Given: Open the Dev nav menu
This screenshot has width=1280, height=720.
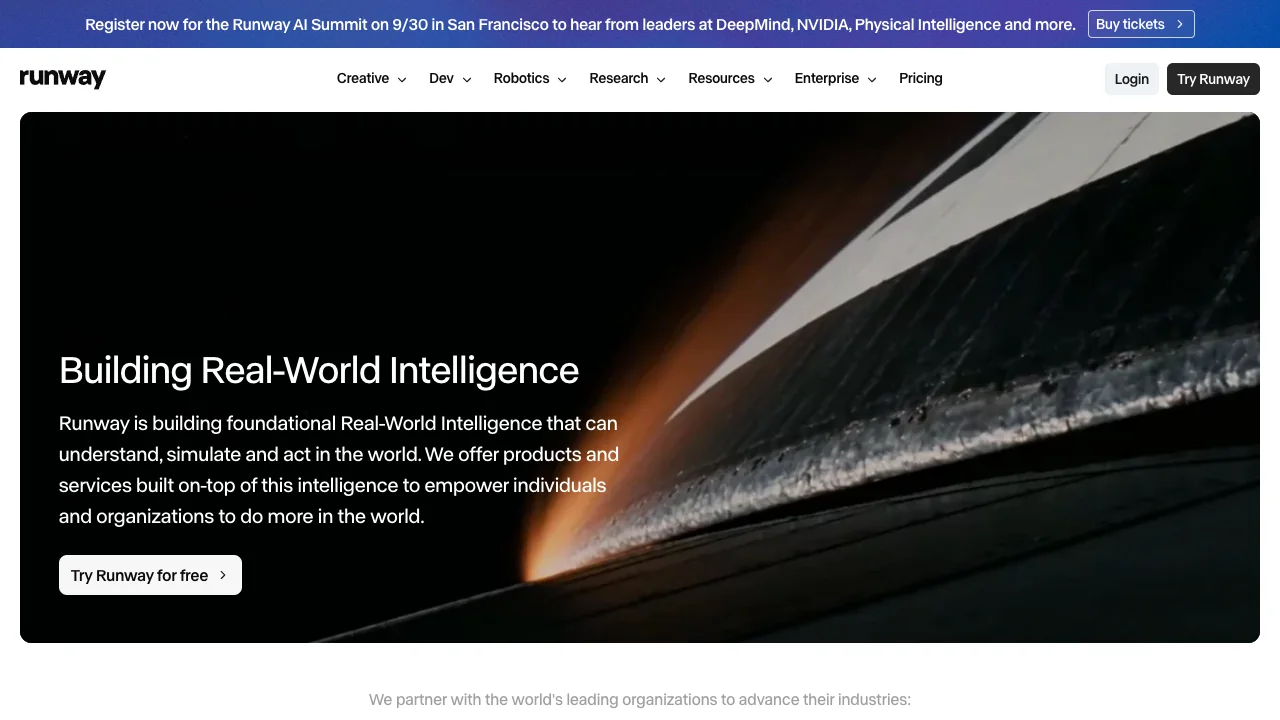Looking at the screenshot, I should click(x=450, y=78).
